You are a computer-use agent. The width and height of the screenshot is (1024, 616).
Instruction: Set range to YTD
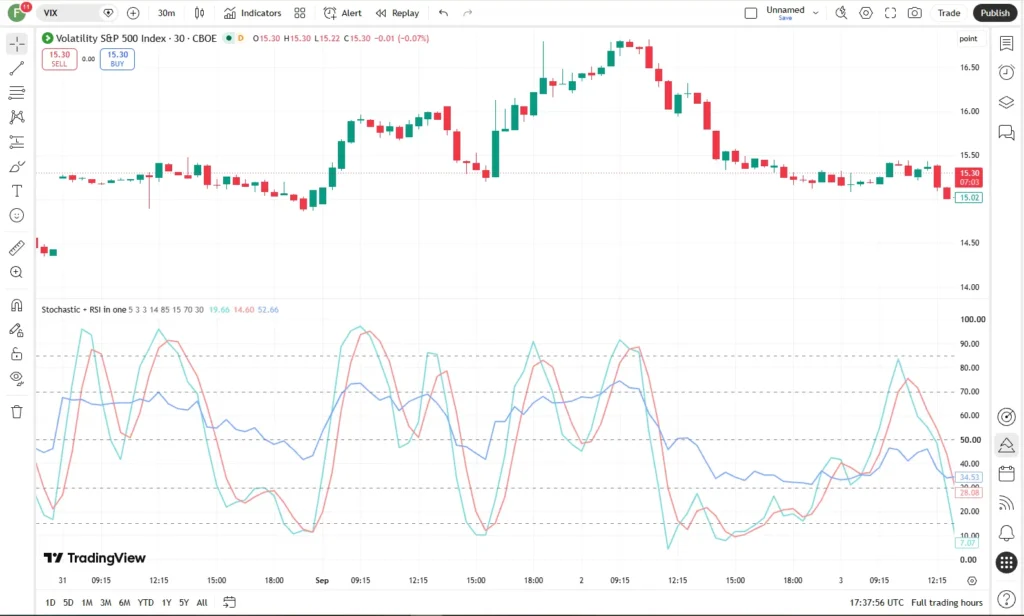tap(146, 602)
